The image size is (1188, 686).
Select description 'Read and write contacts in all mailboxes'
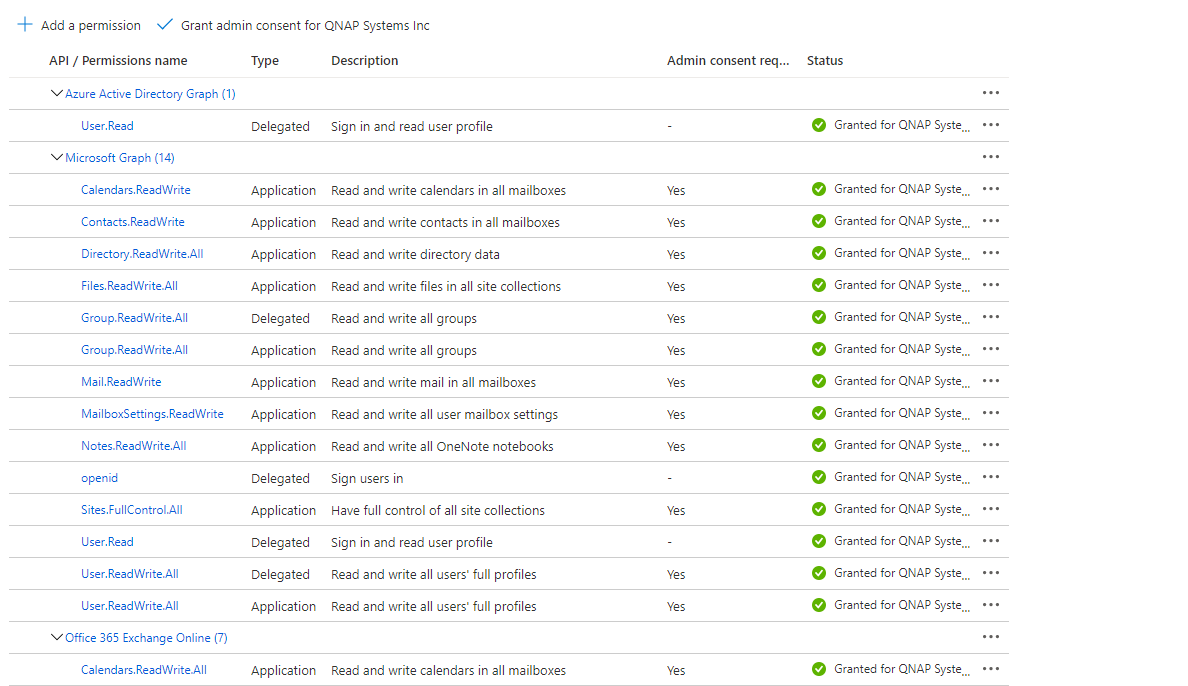click(446, 223)
